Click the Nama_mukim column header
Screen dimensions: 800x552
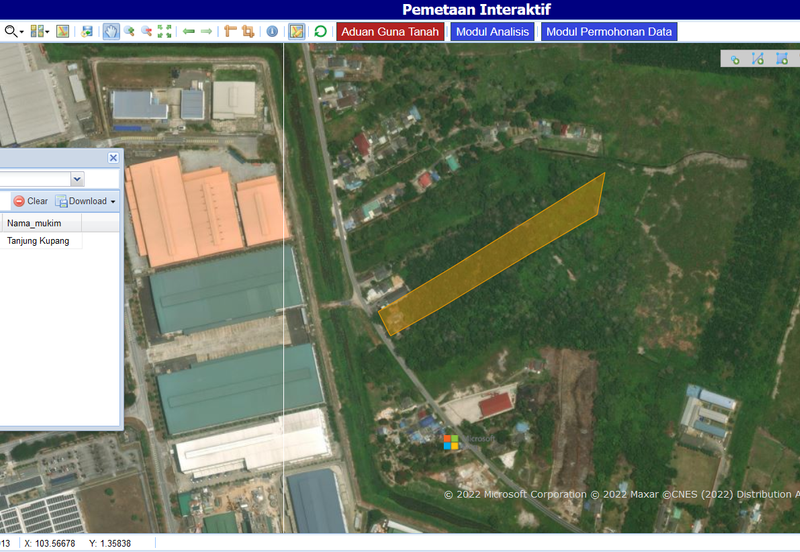[x=41, y=223]
